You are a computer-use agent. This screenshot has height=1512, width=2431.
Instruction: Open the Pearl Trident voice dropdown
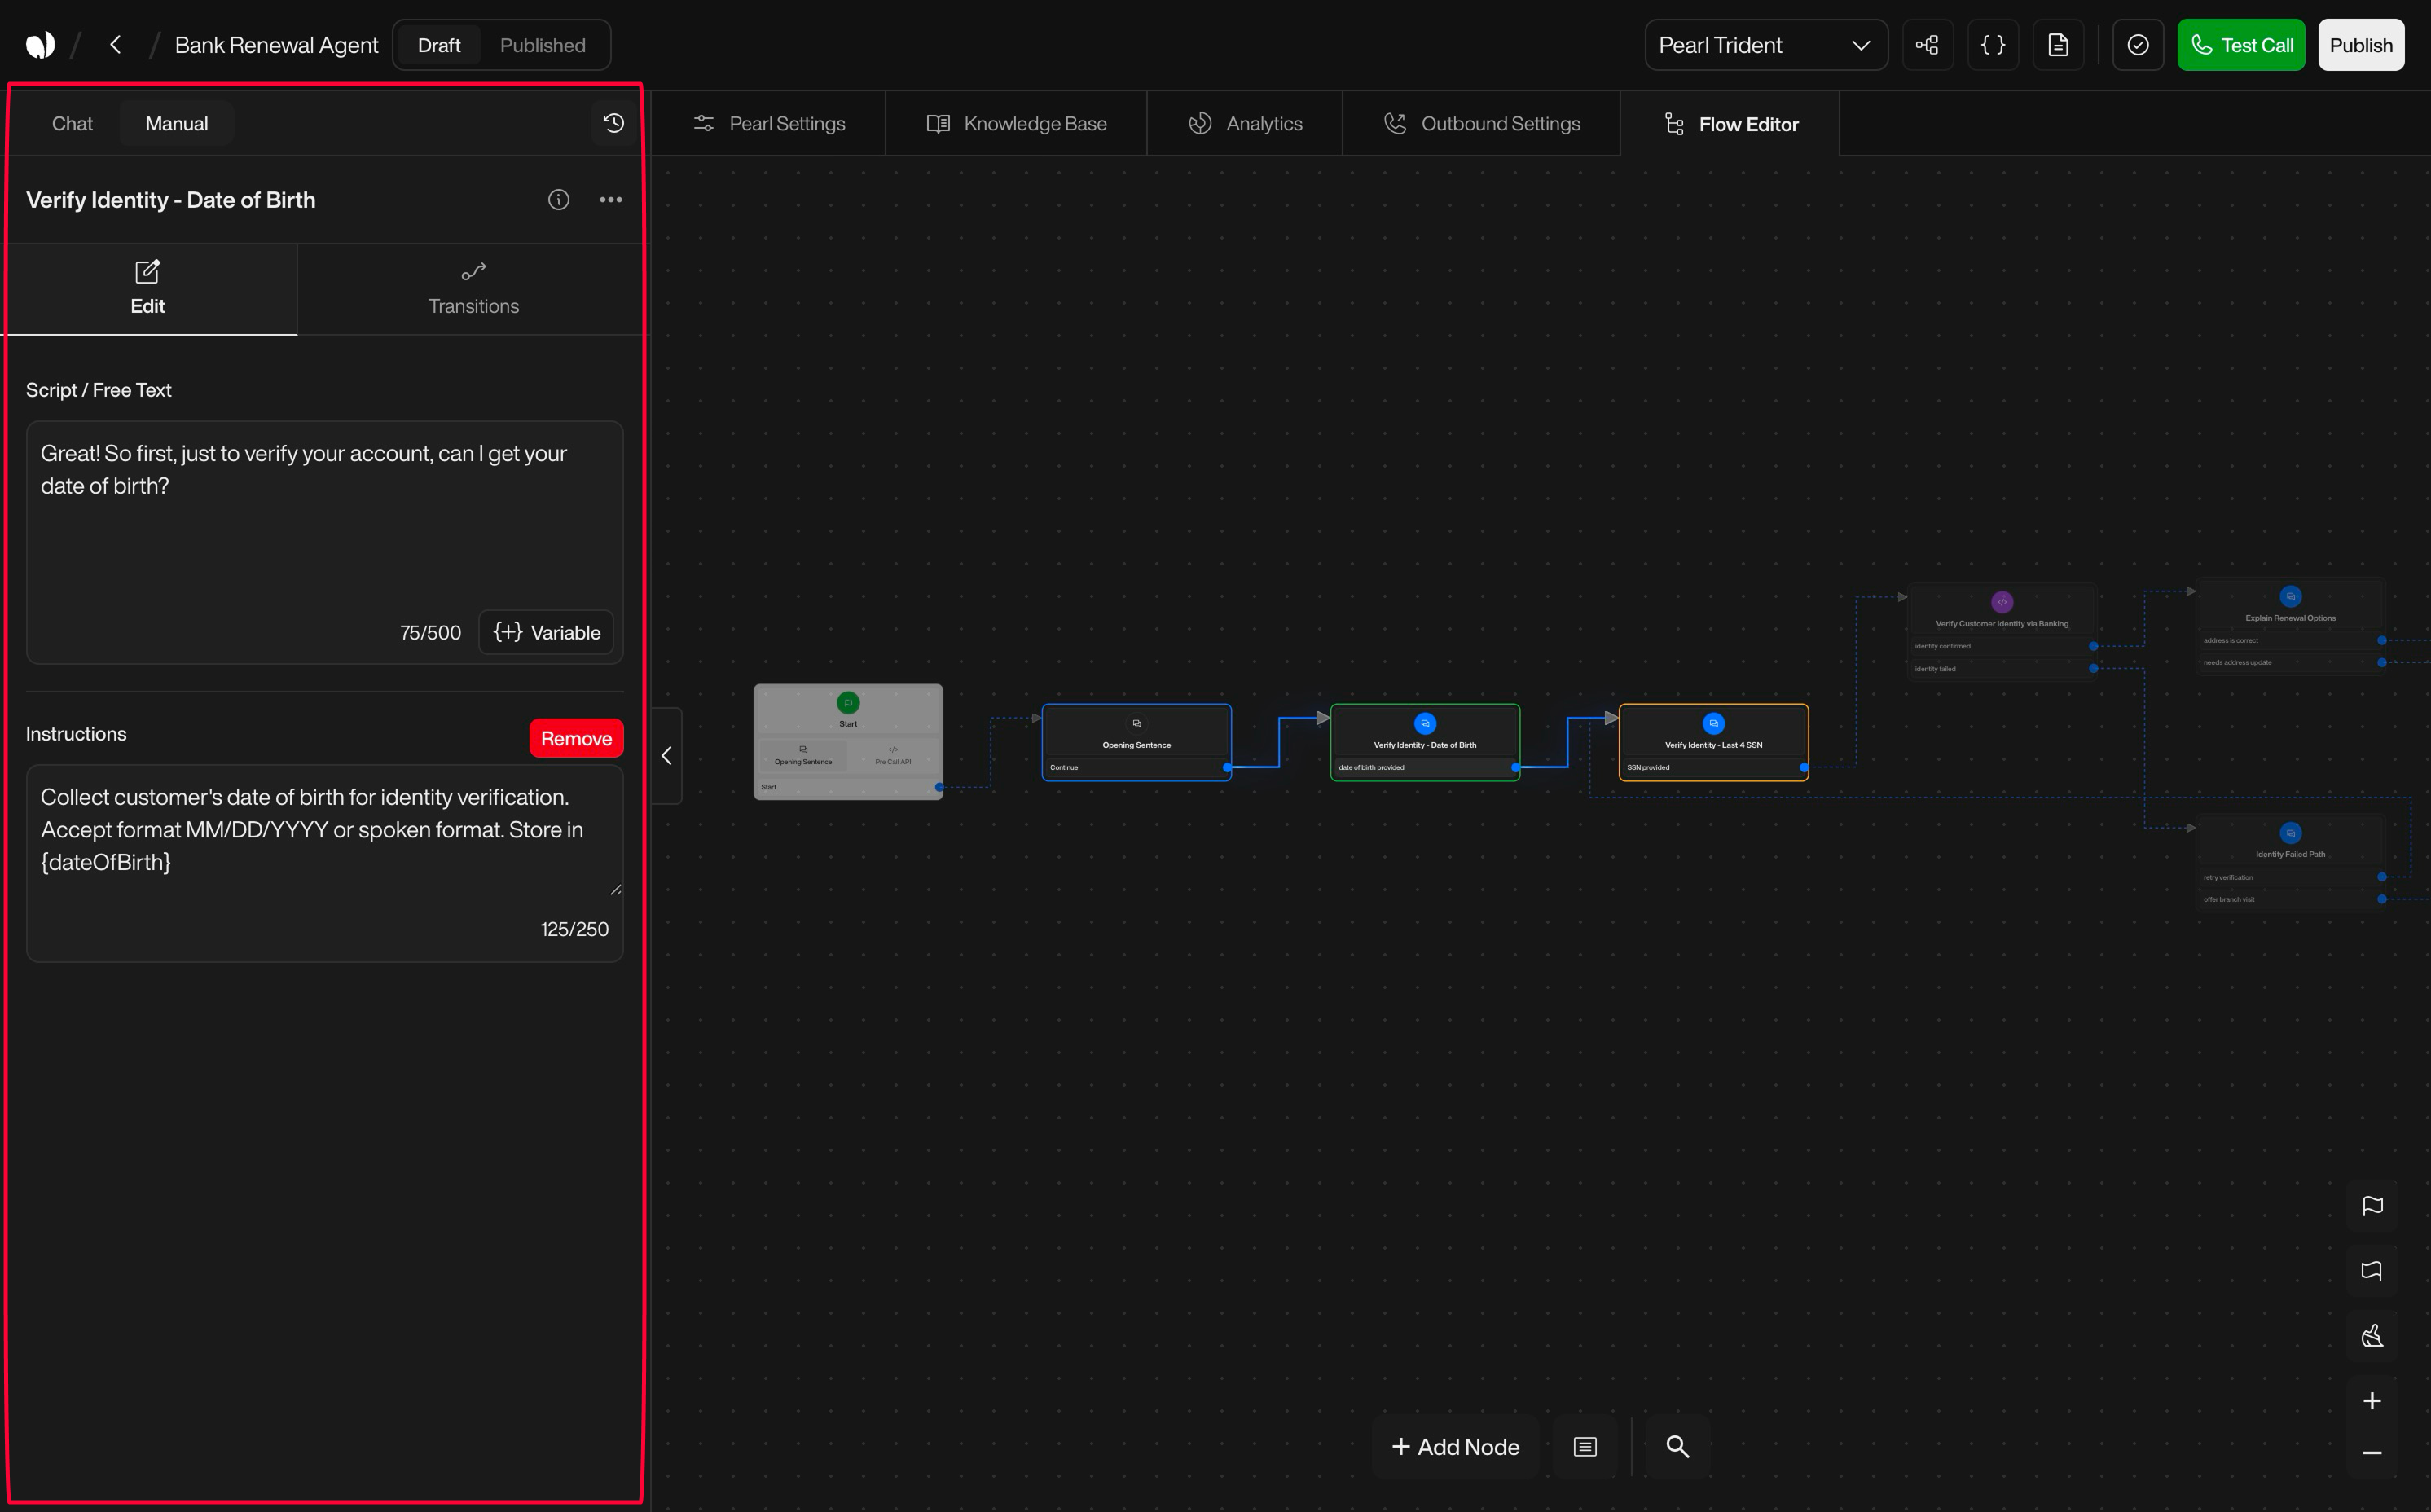tap(1766, 44)
